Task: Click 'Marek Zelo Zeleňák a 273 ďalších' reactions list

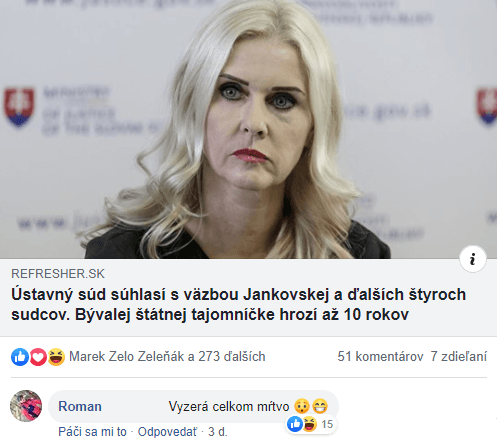Action: [167, 357]
